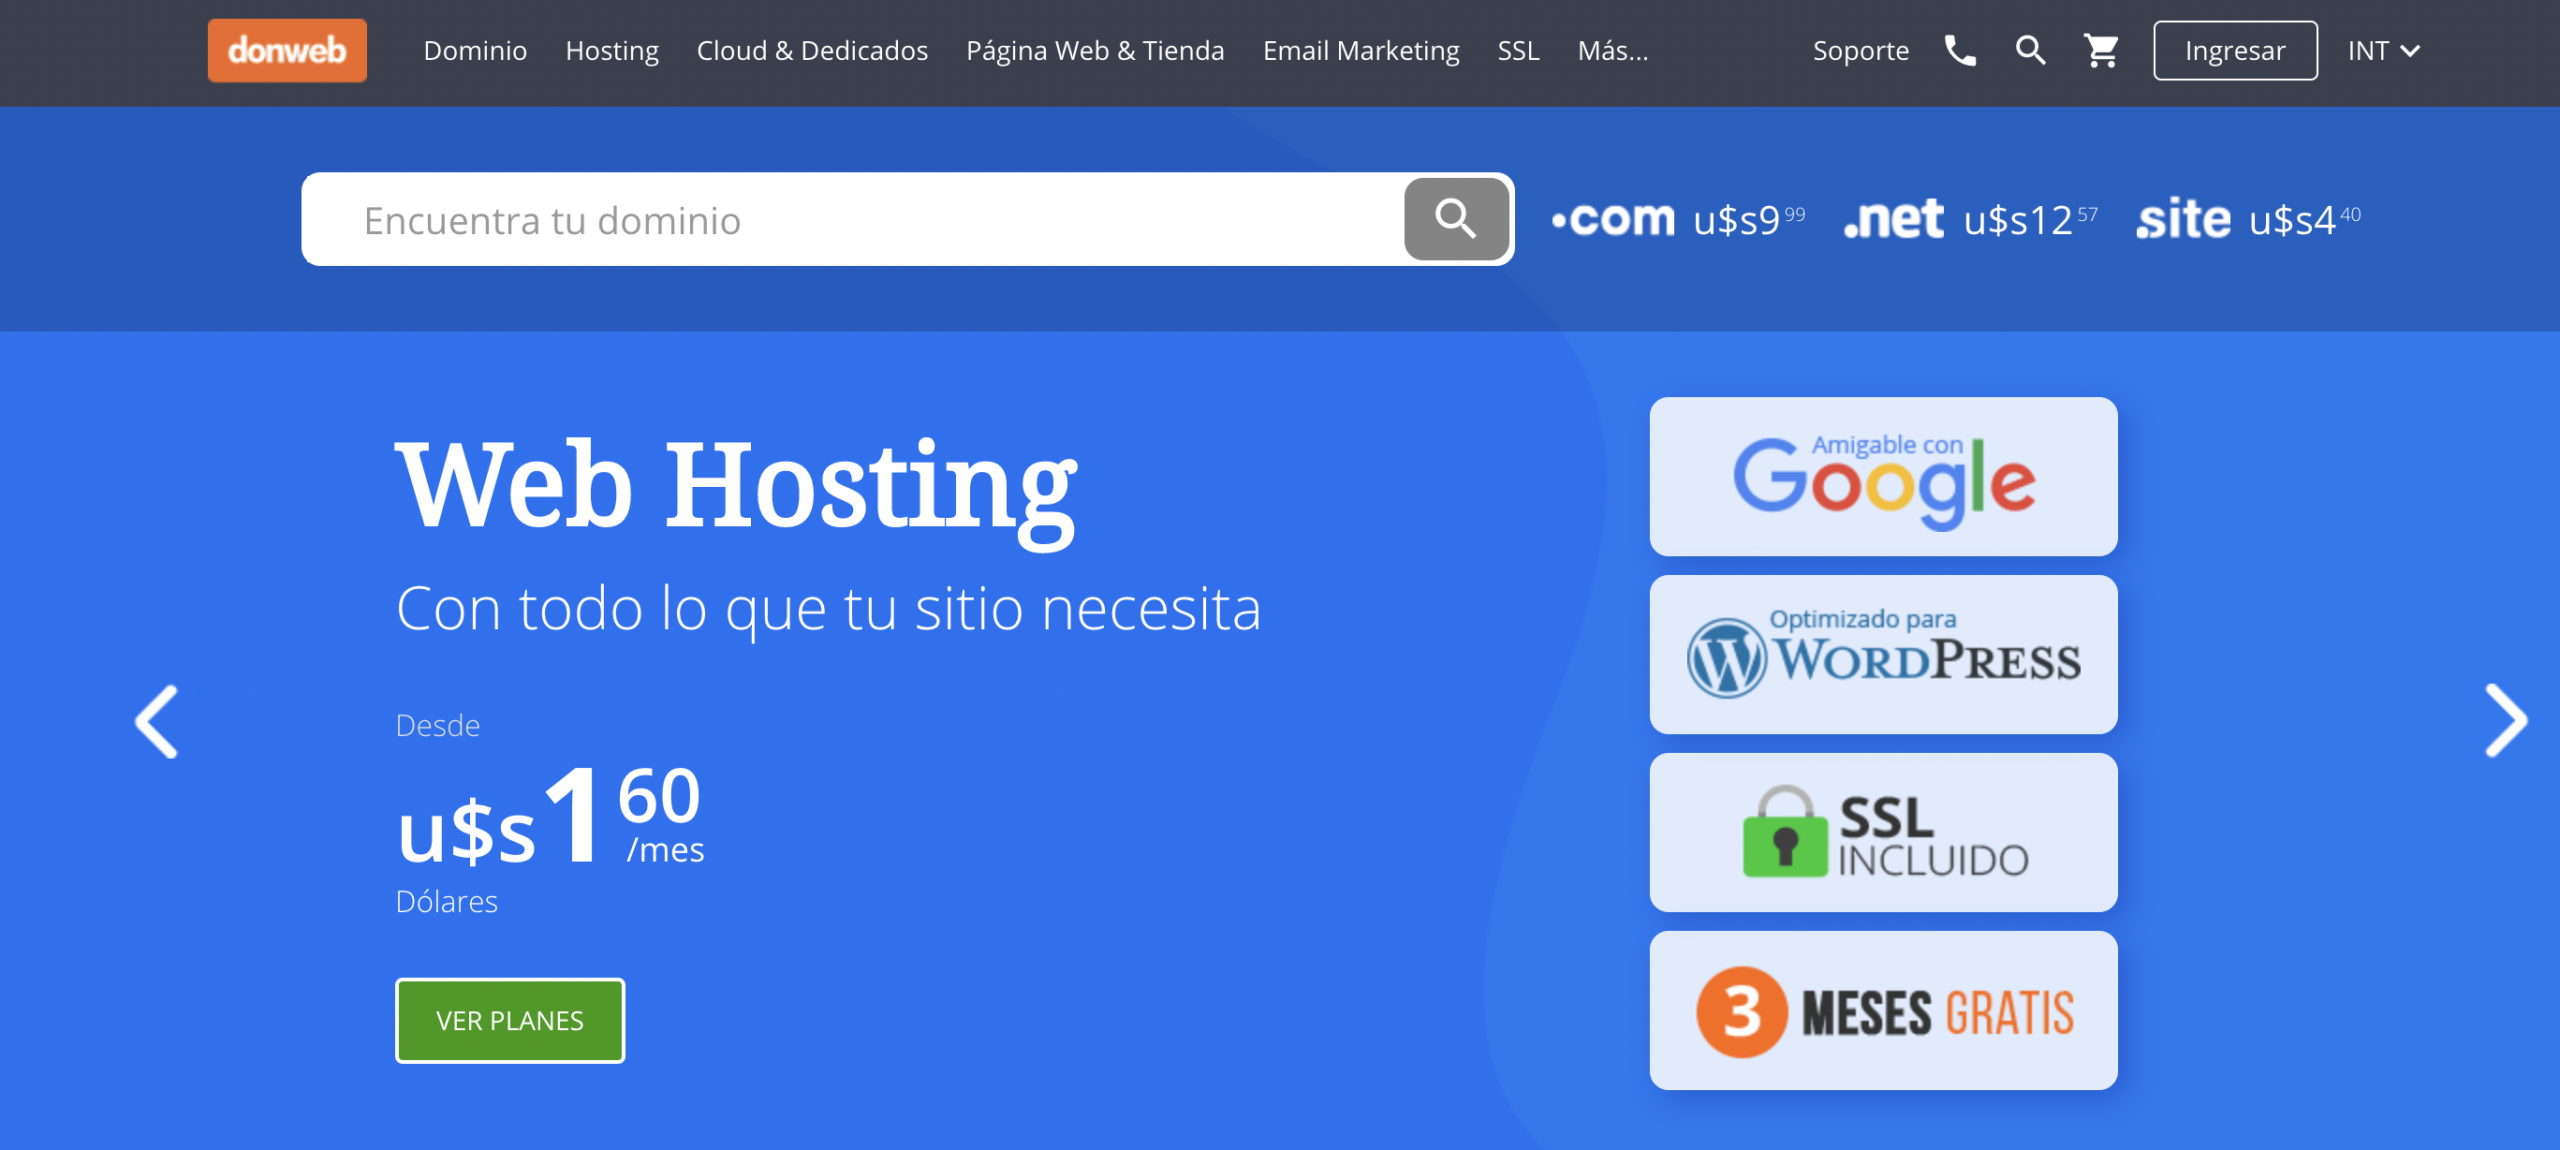Click 'Con todo lo que tu sitio necesita'
The image size is (2560, 1150).
pyautogui.click(x=829, y=609)
